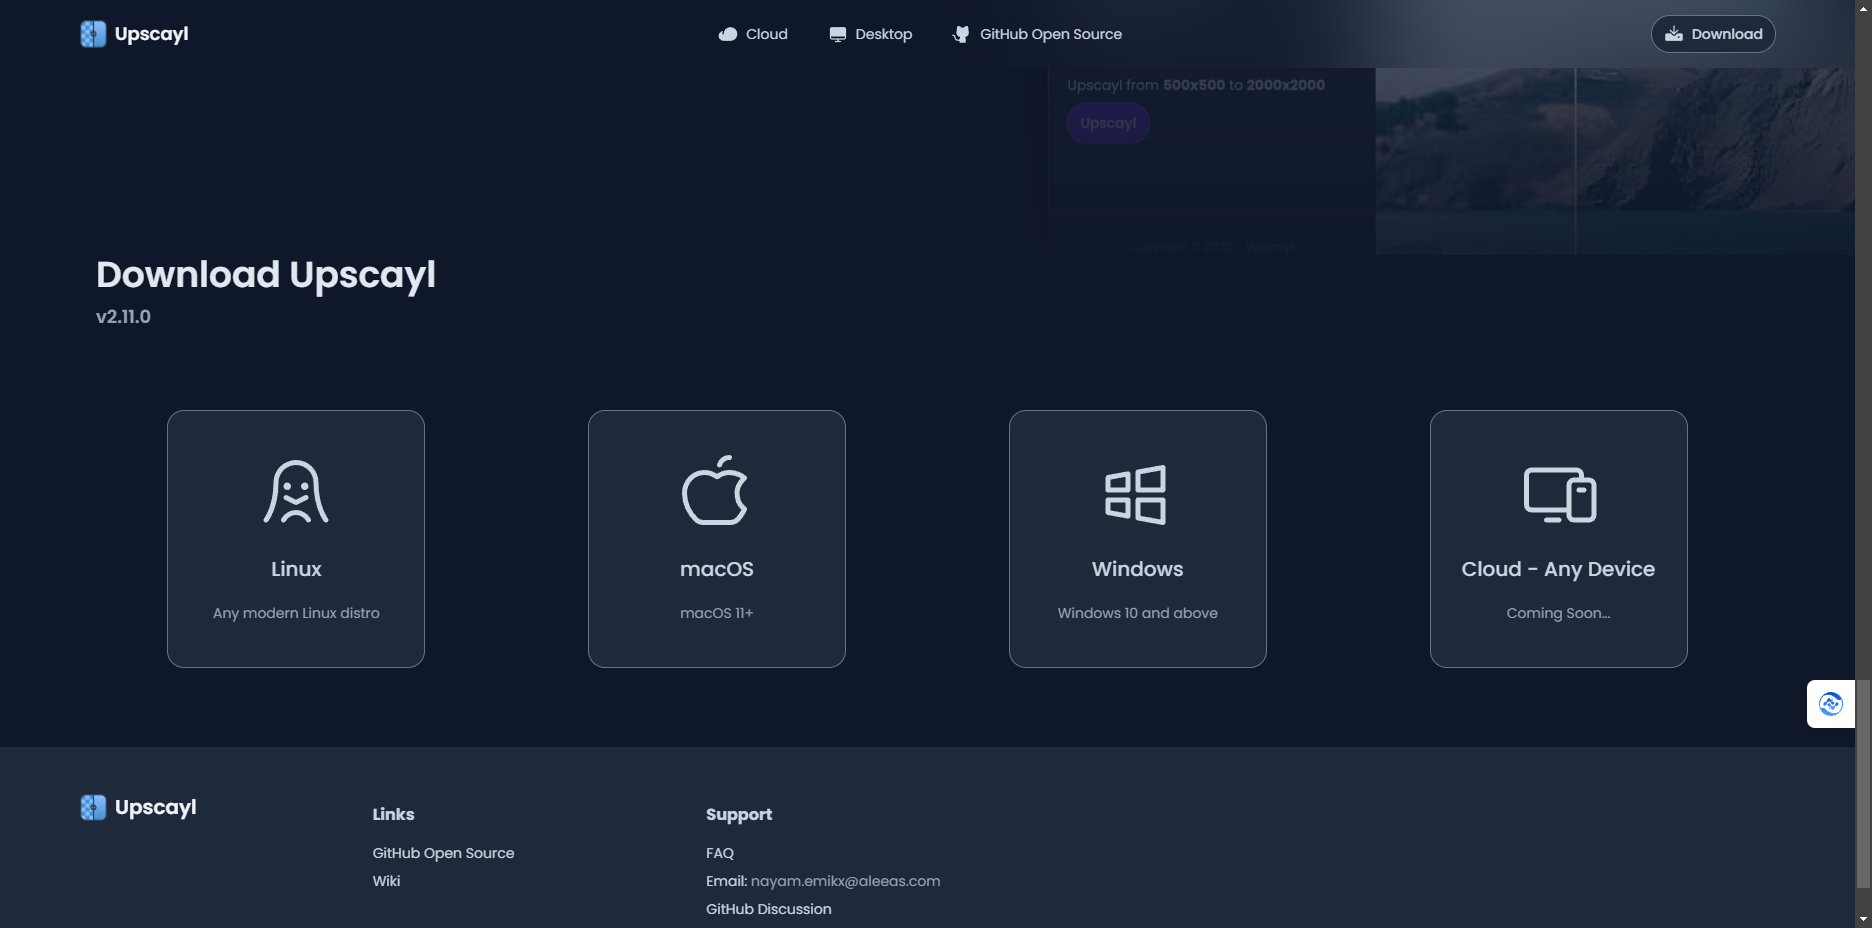Screen dimensions: 1872x928
Task: Click the cloud icon in navigation
Action: (x=728, y=34)
